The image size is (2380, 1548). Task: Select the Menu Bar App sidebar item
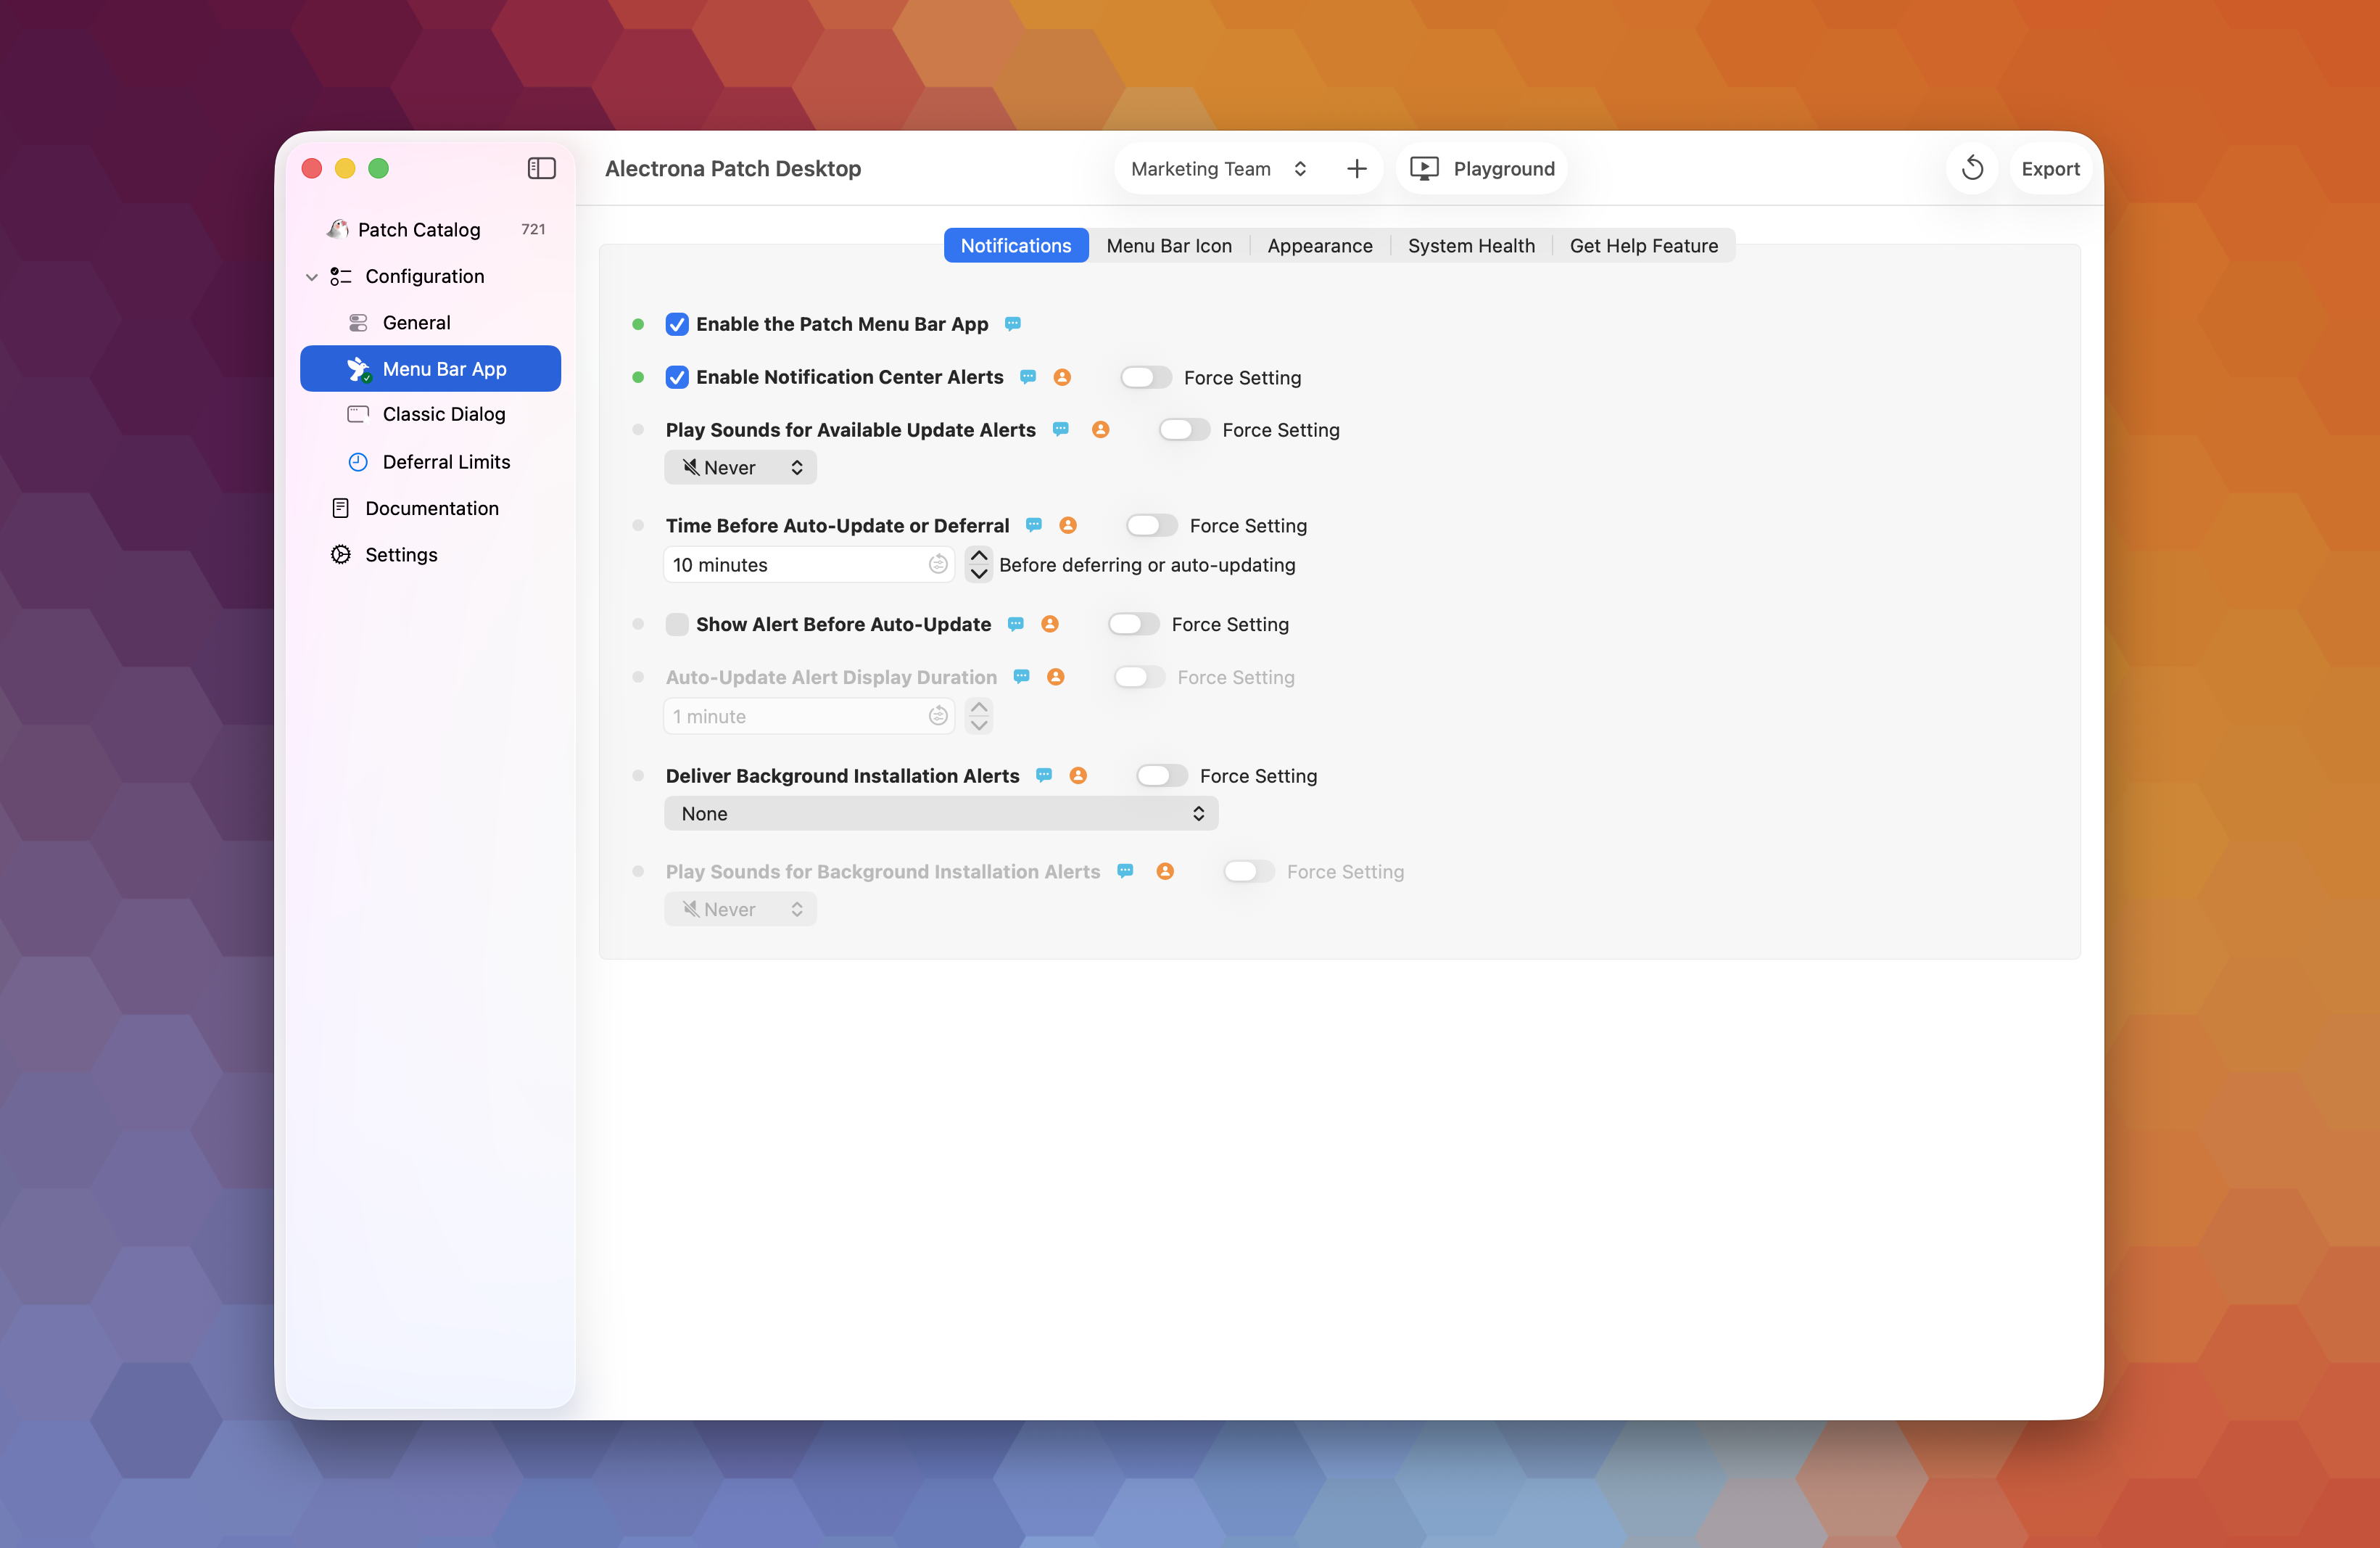click(430, 368)
